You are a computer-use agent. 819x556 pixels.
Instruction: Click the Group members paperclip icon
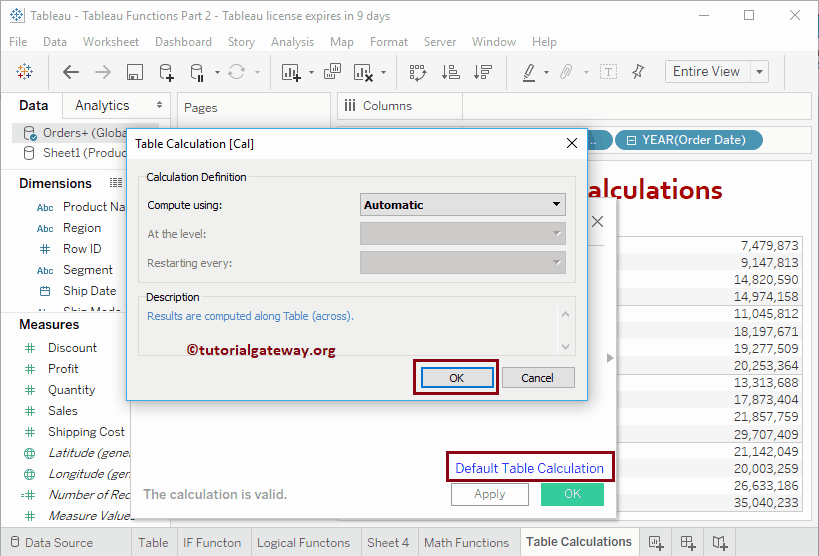coord(566,72)
